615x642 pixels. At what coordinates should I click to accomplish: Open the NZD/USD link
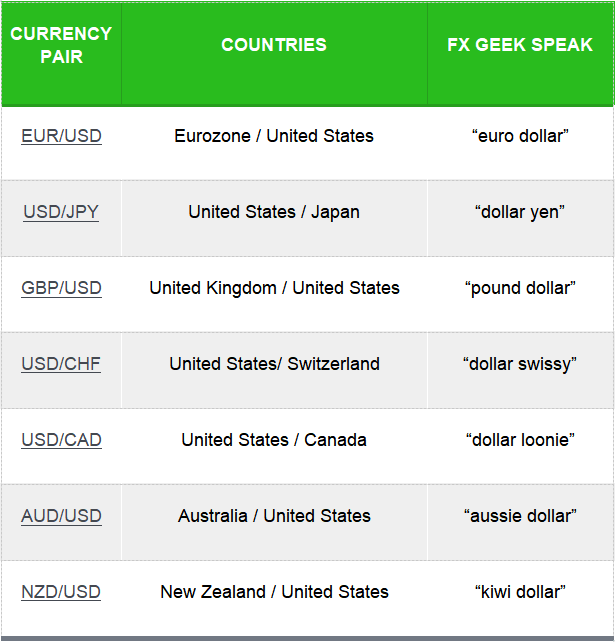click(x=61, y=592)
